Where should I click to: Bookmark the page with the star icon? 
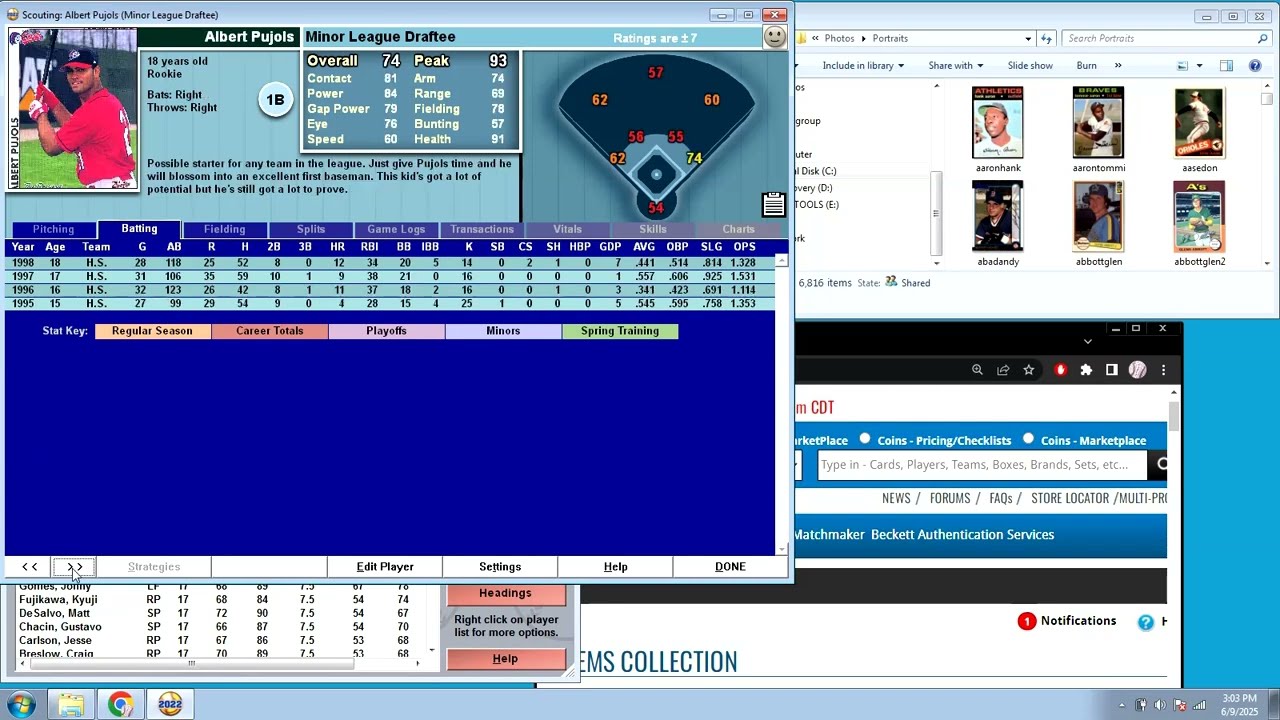point(1029,370)
